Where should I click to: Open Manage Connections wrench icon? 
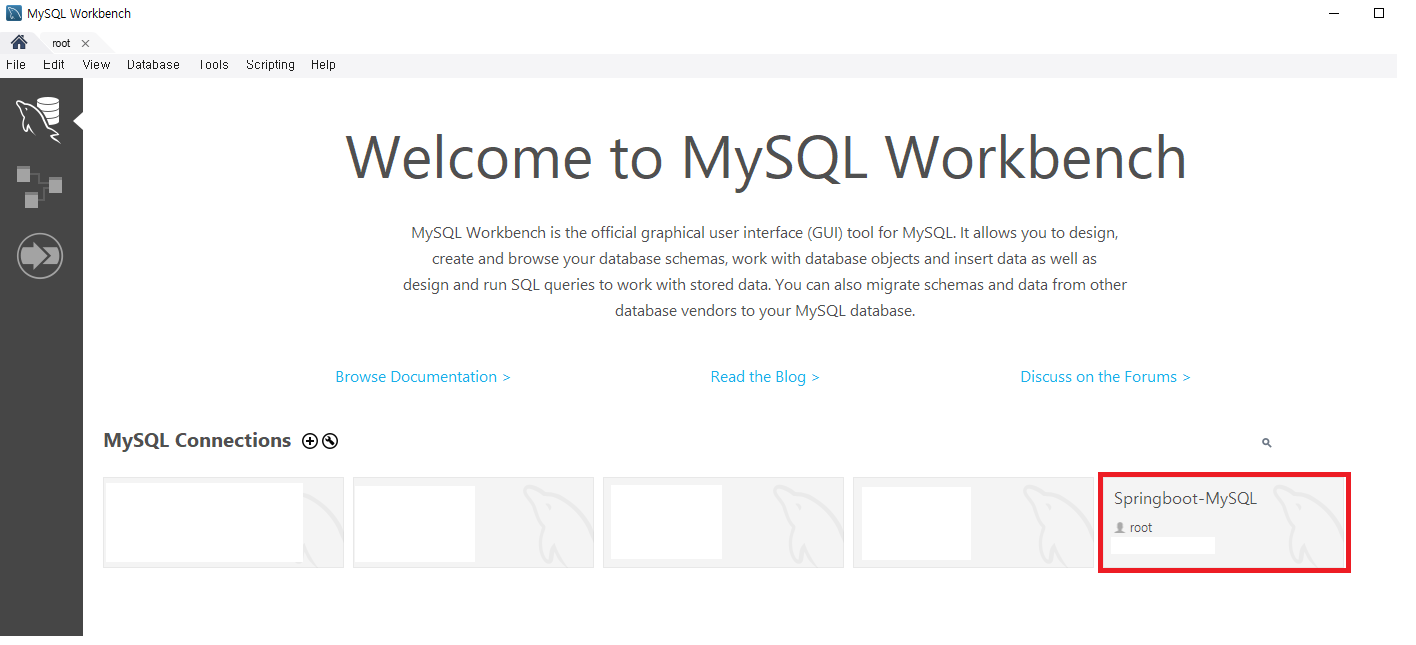point(330,441)
